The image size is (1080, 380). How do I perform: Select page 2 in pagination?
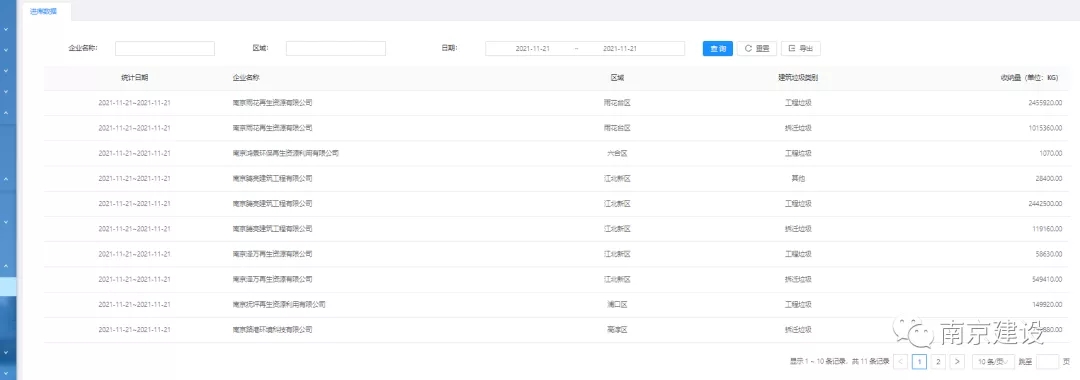coord(938,361)
